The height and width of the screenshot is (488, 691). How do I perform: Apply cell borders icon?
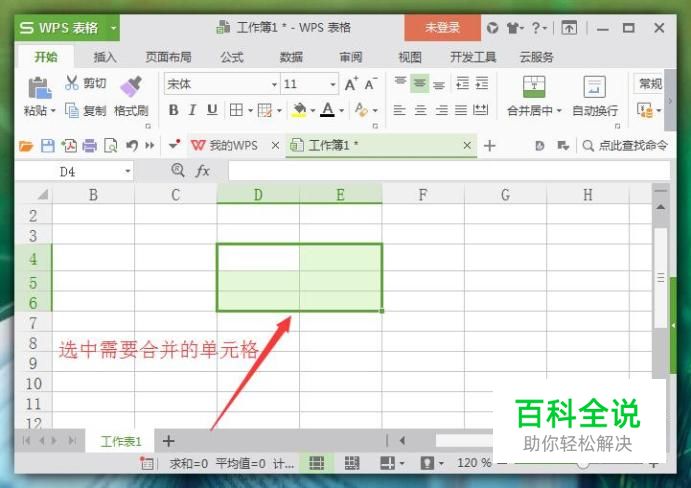pos(236,110)
